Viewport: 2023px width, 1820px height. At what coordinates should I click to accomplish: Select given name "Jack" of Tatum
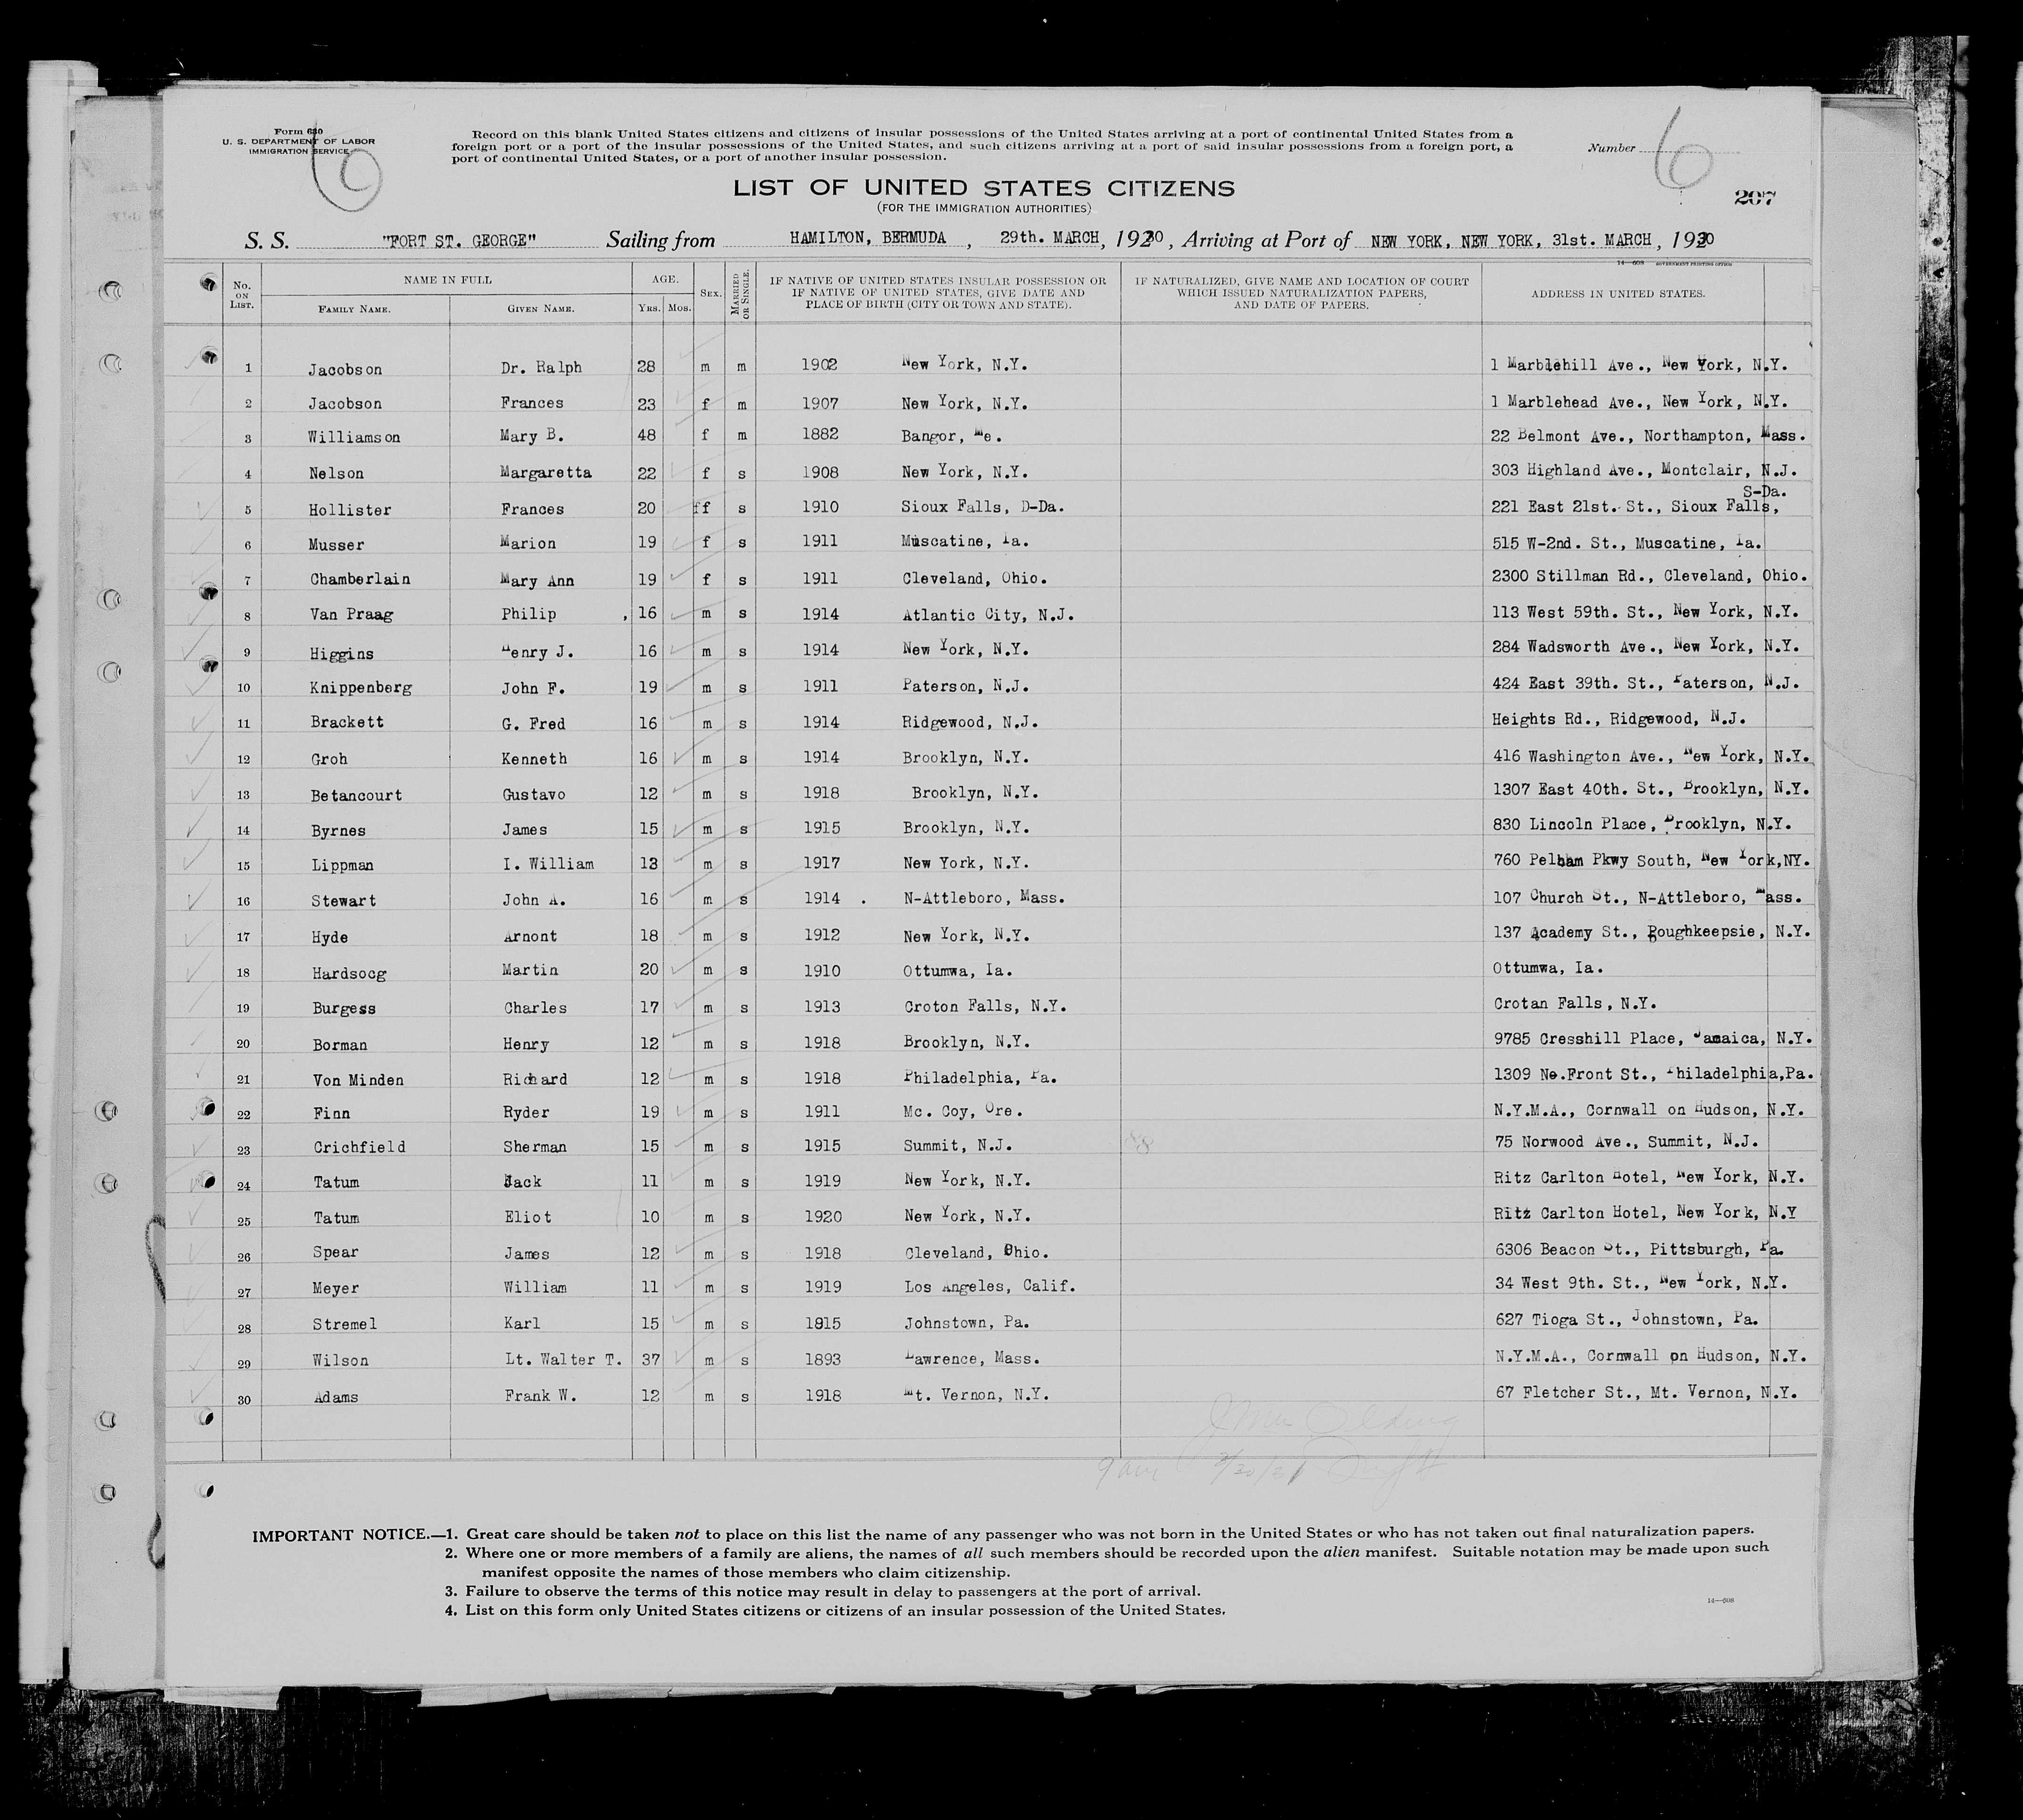tap(522, 1182)
